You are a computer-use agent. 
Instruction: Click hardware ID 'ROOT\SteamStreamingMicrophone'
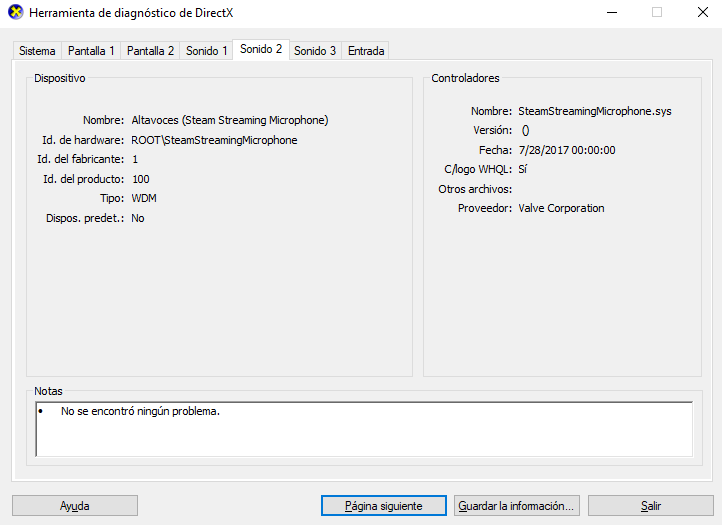(x=214, y=140)
